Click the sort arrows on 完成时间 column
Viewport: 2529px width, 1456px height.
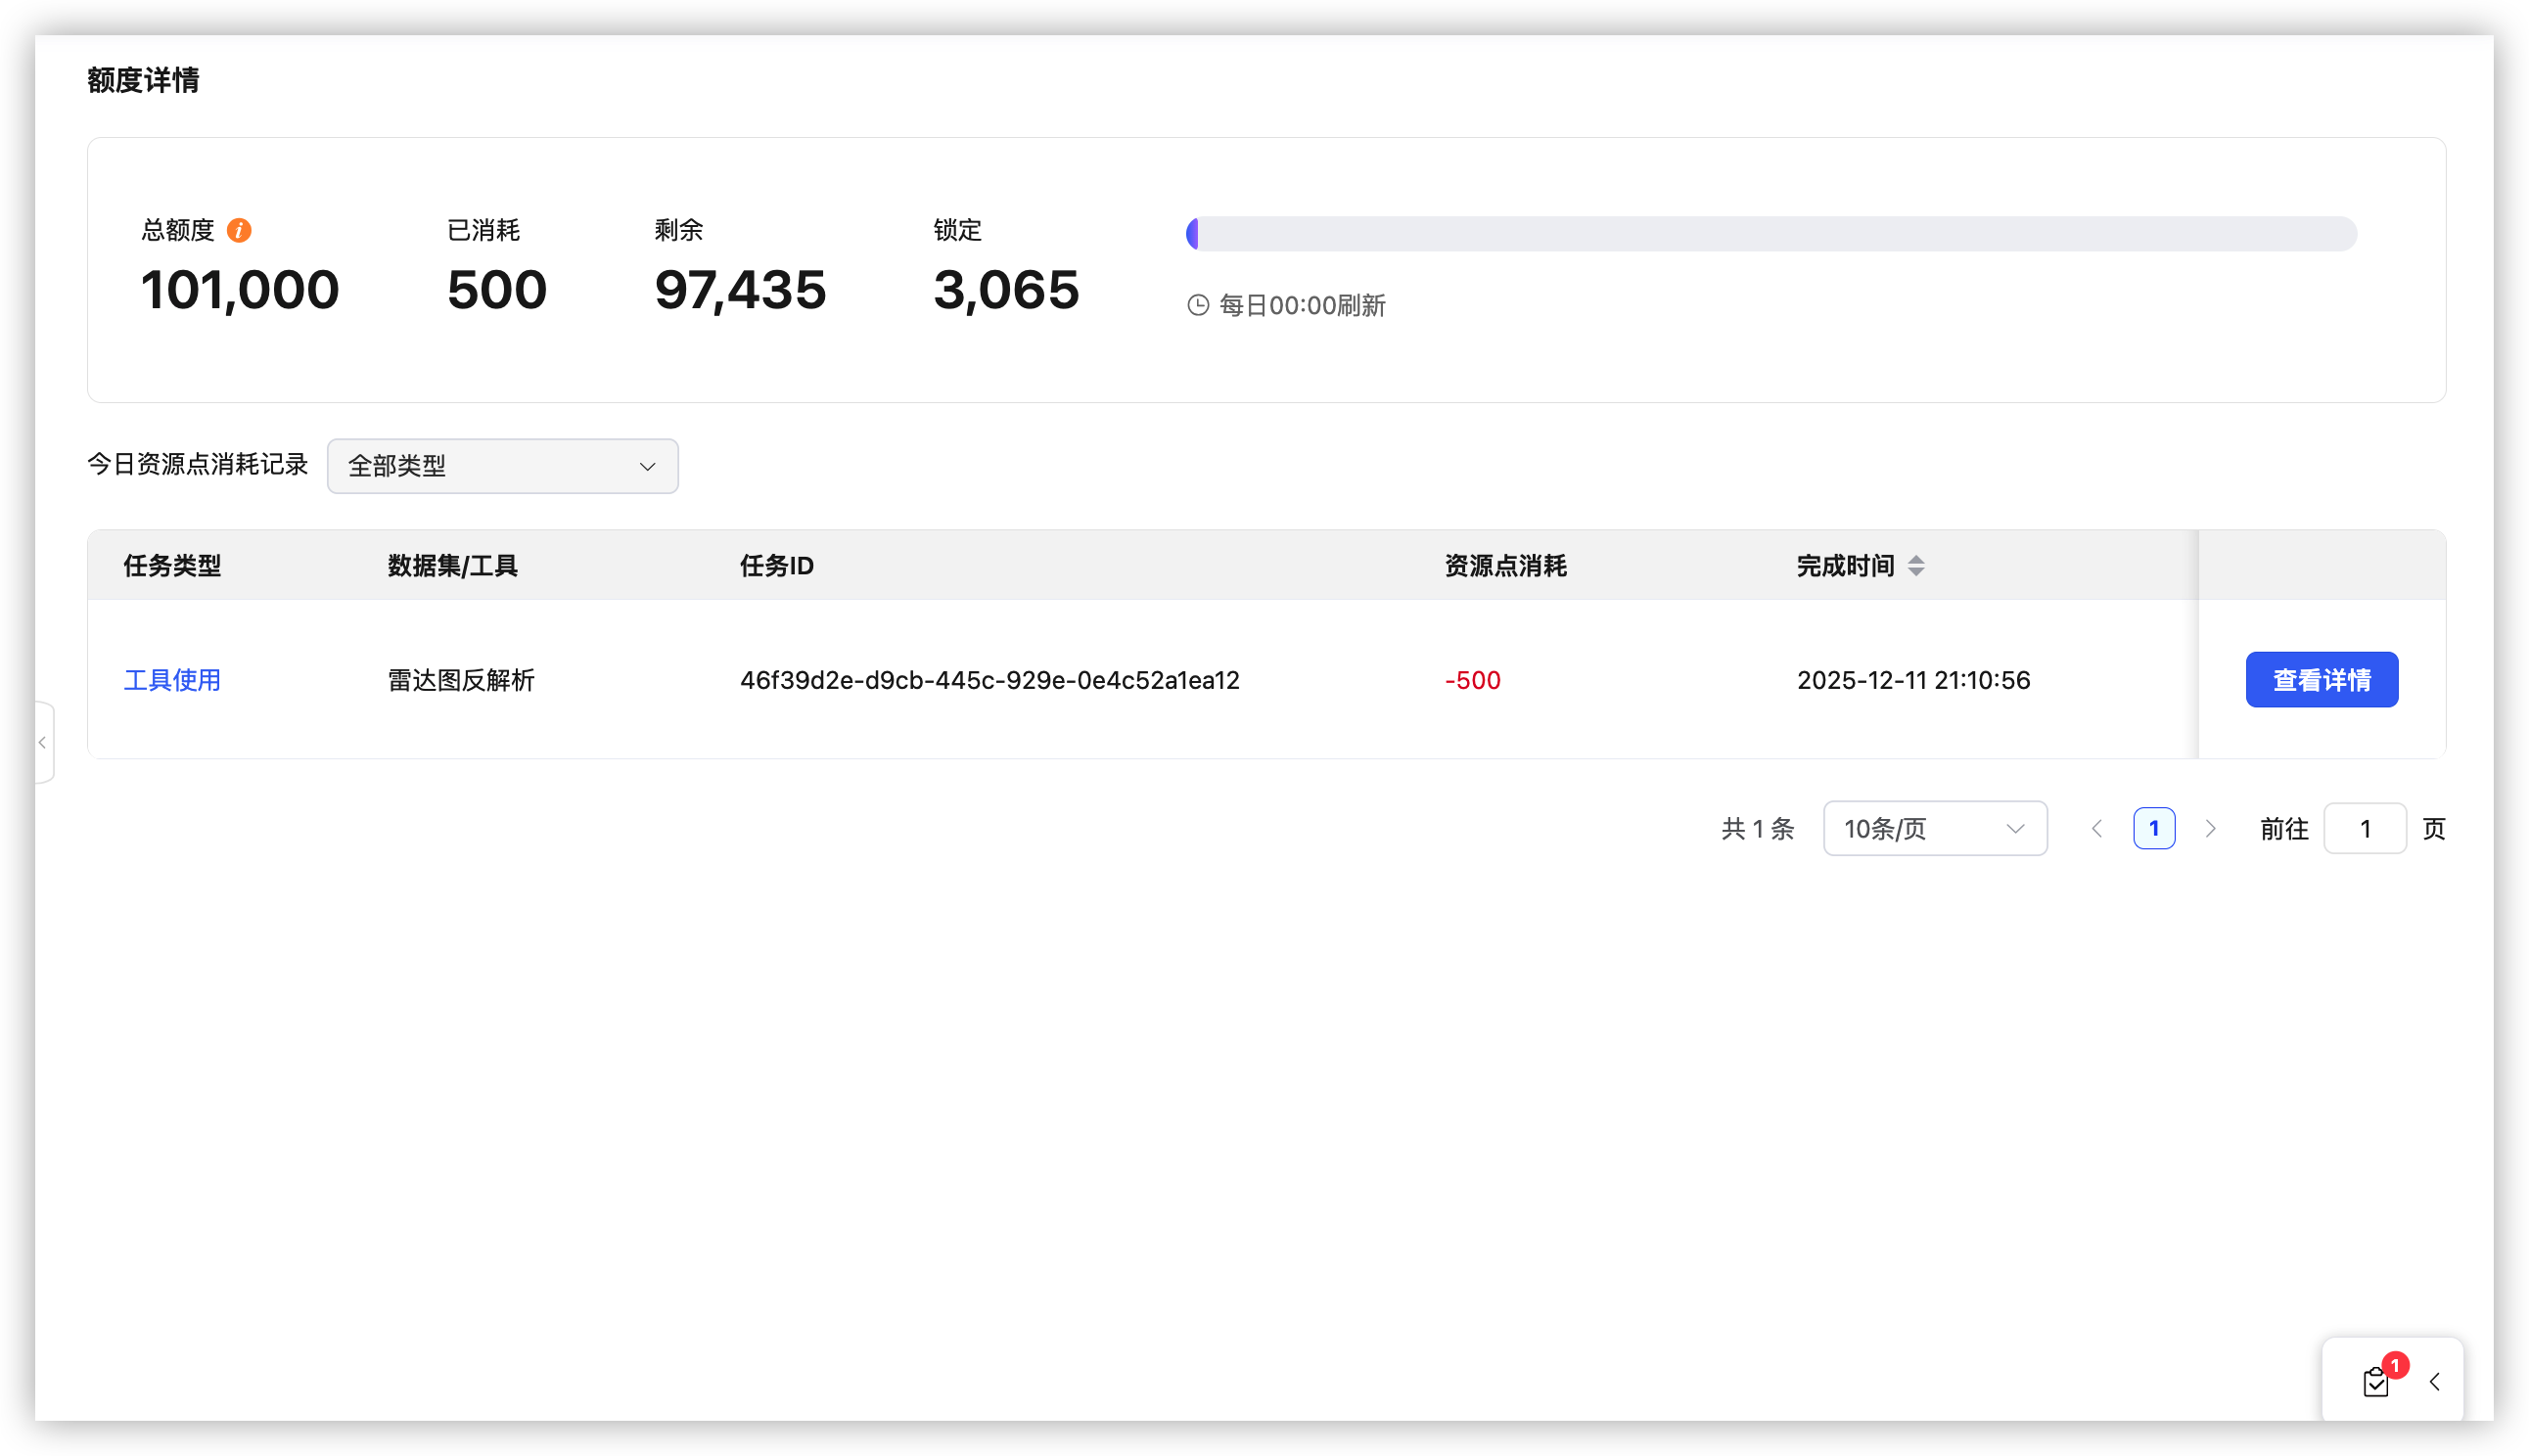pos(1916,565)
